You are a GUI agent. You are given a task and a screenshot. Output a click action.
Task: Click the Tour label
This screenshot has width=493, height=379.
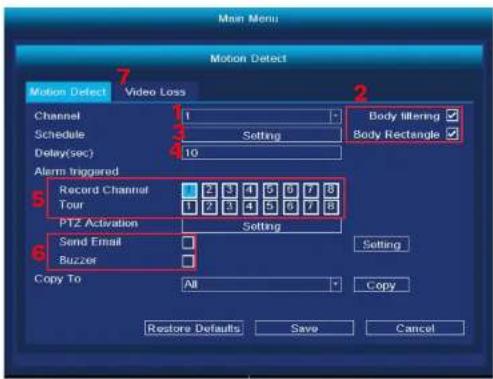click(x=71, y=204)
